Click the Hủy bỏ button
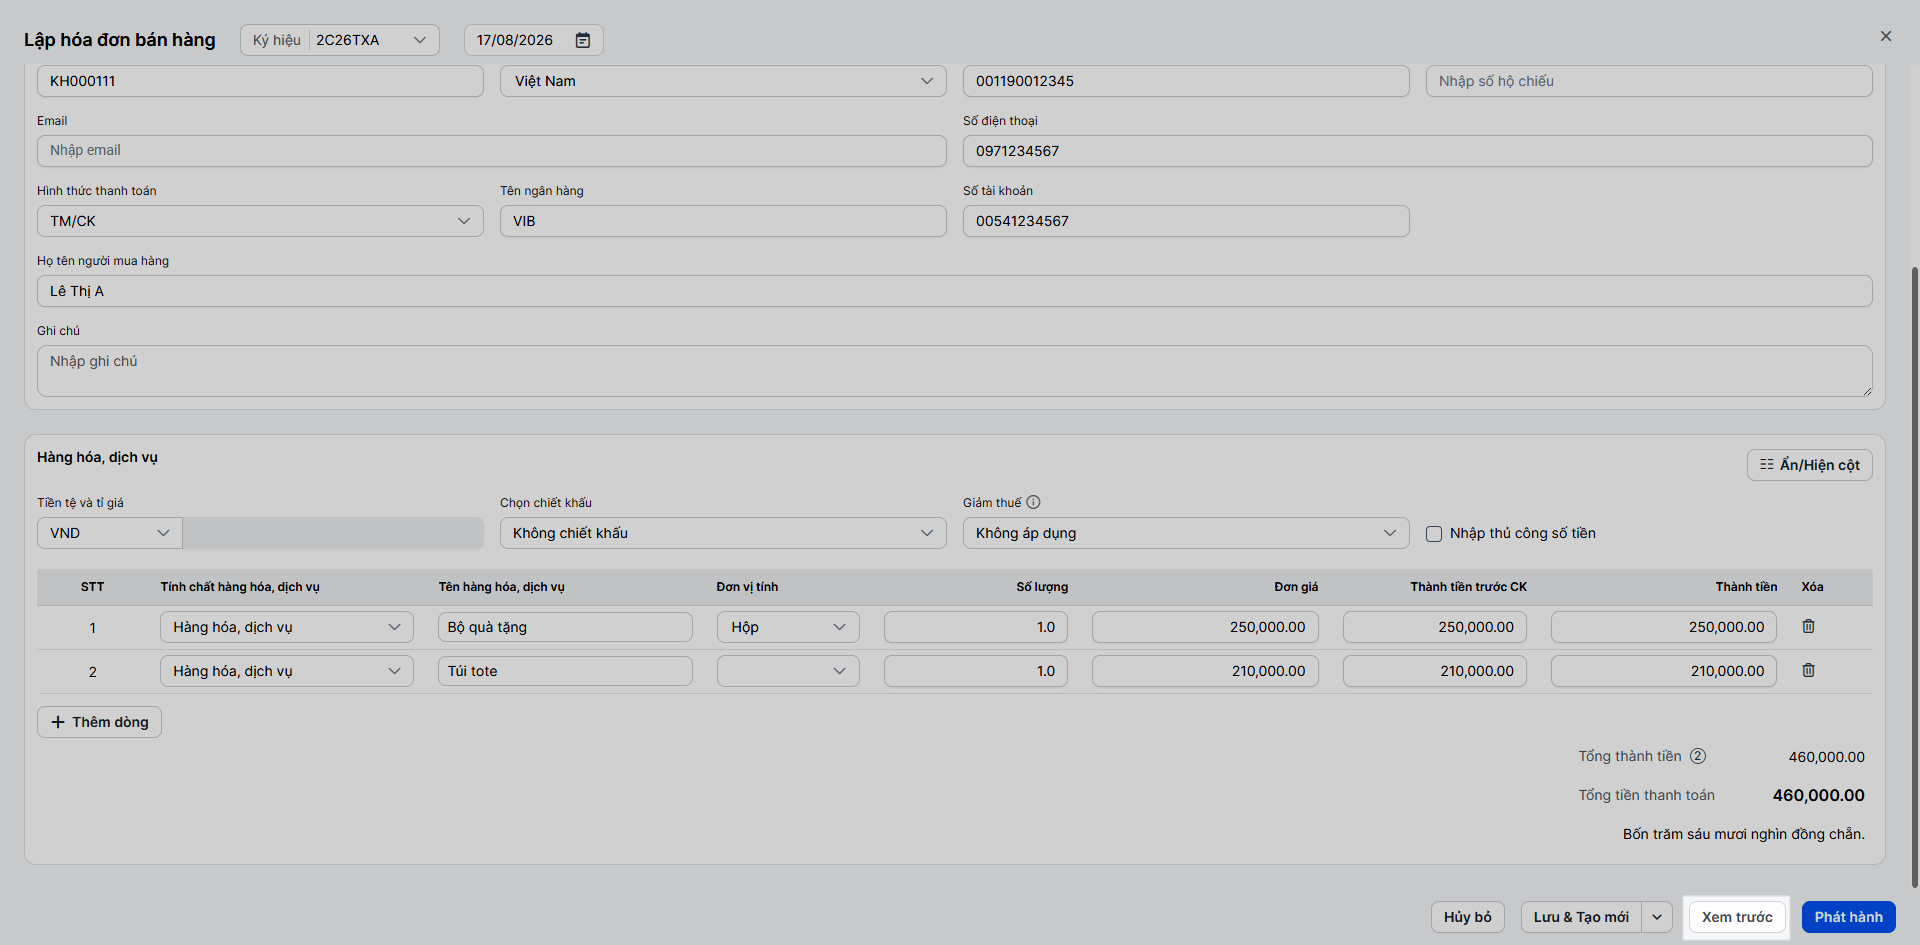The height and width of the screenshot is (945, 1920). [1467, 917]
